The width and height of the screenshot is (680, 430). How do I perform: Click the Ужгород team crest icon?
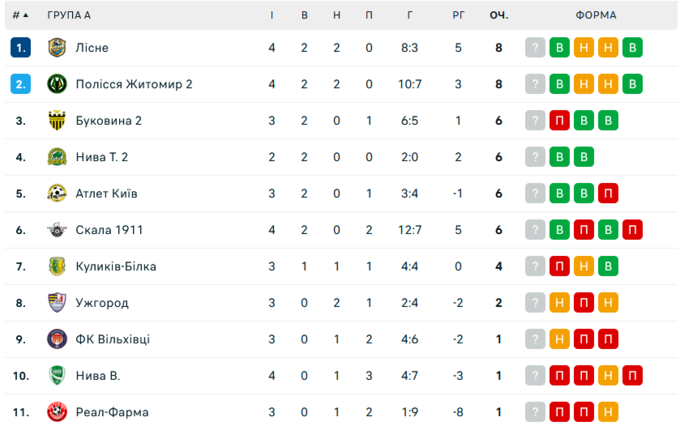click(57, 303)
